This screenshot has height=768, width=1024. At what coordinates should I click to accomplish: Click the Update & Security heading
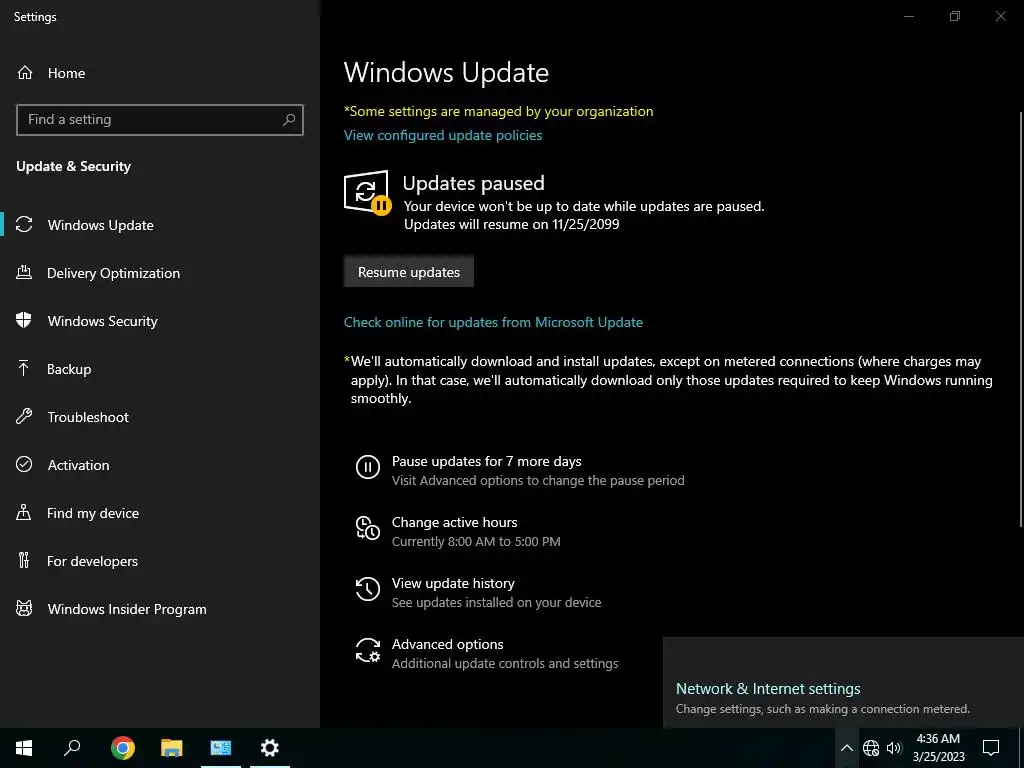click(x=73, y=166)
